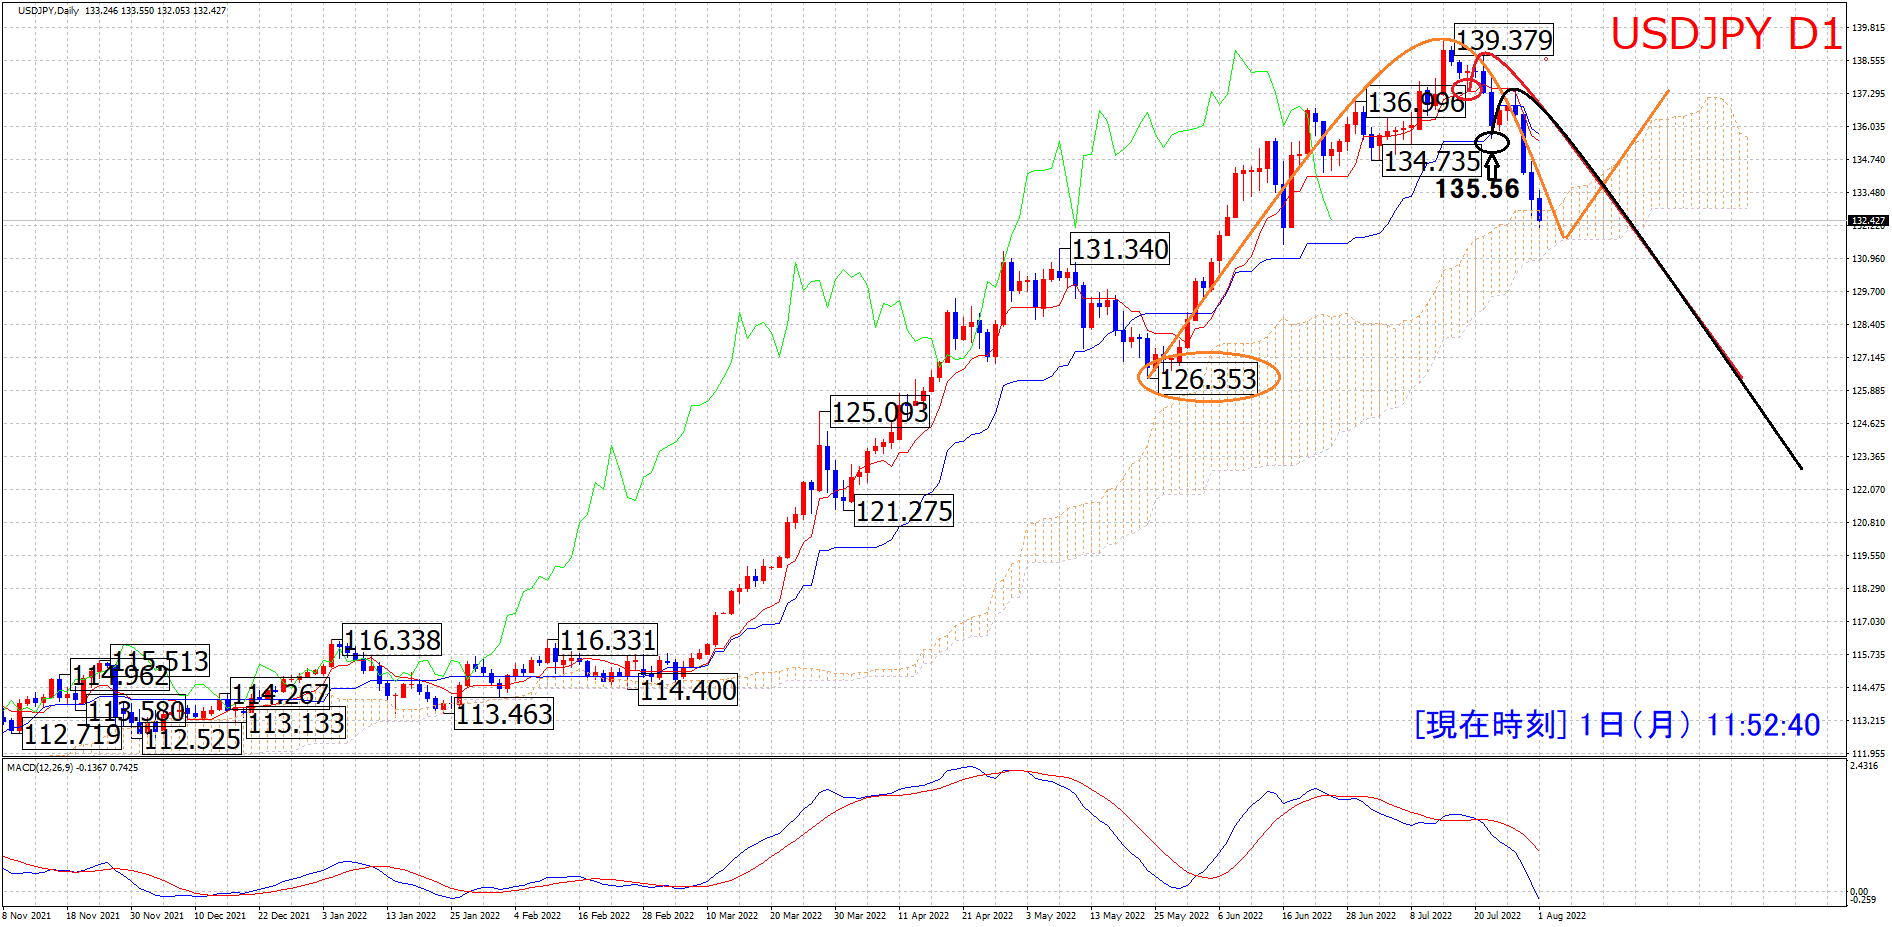Click the 132.427 current price marker

pyautogui.click(x=1867, y=221)
